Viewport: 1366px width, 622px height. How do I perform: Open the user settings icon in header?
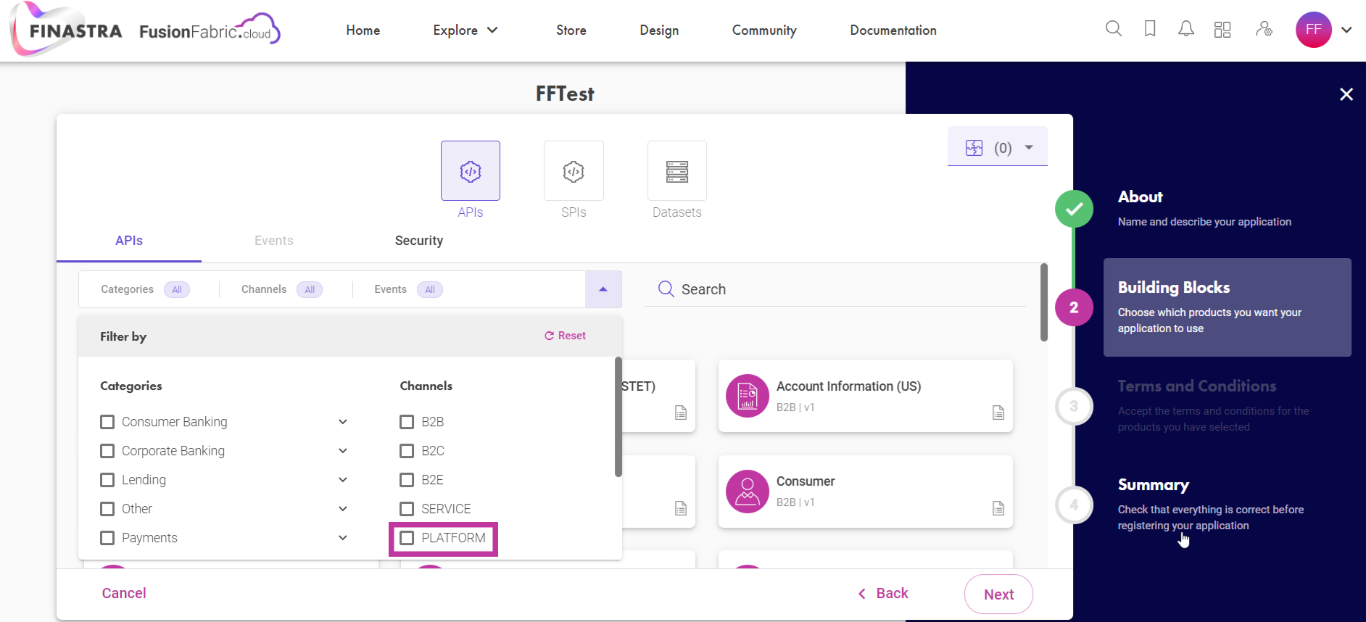[1264, 29]
